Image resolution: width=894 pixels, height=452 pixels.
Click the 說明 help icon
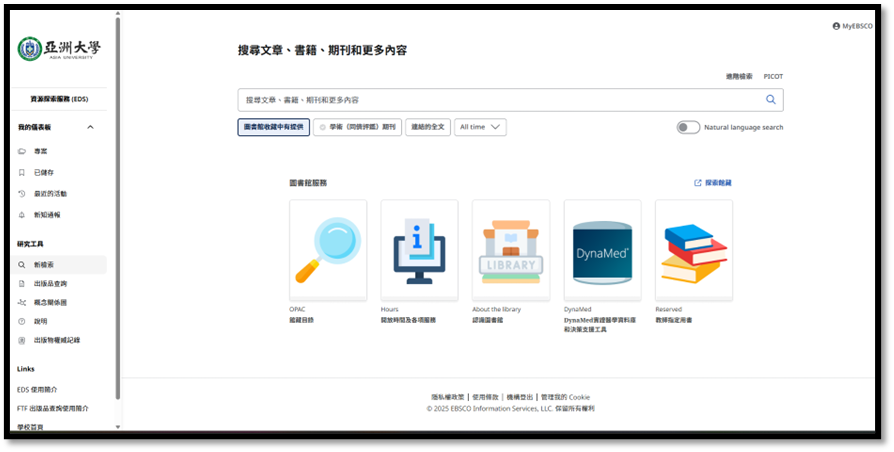(x=22, y=321)
